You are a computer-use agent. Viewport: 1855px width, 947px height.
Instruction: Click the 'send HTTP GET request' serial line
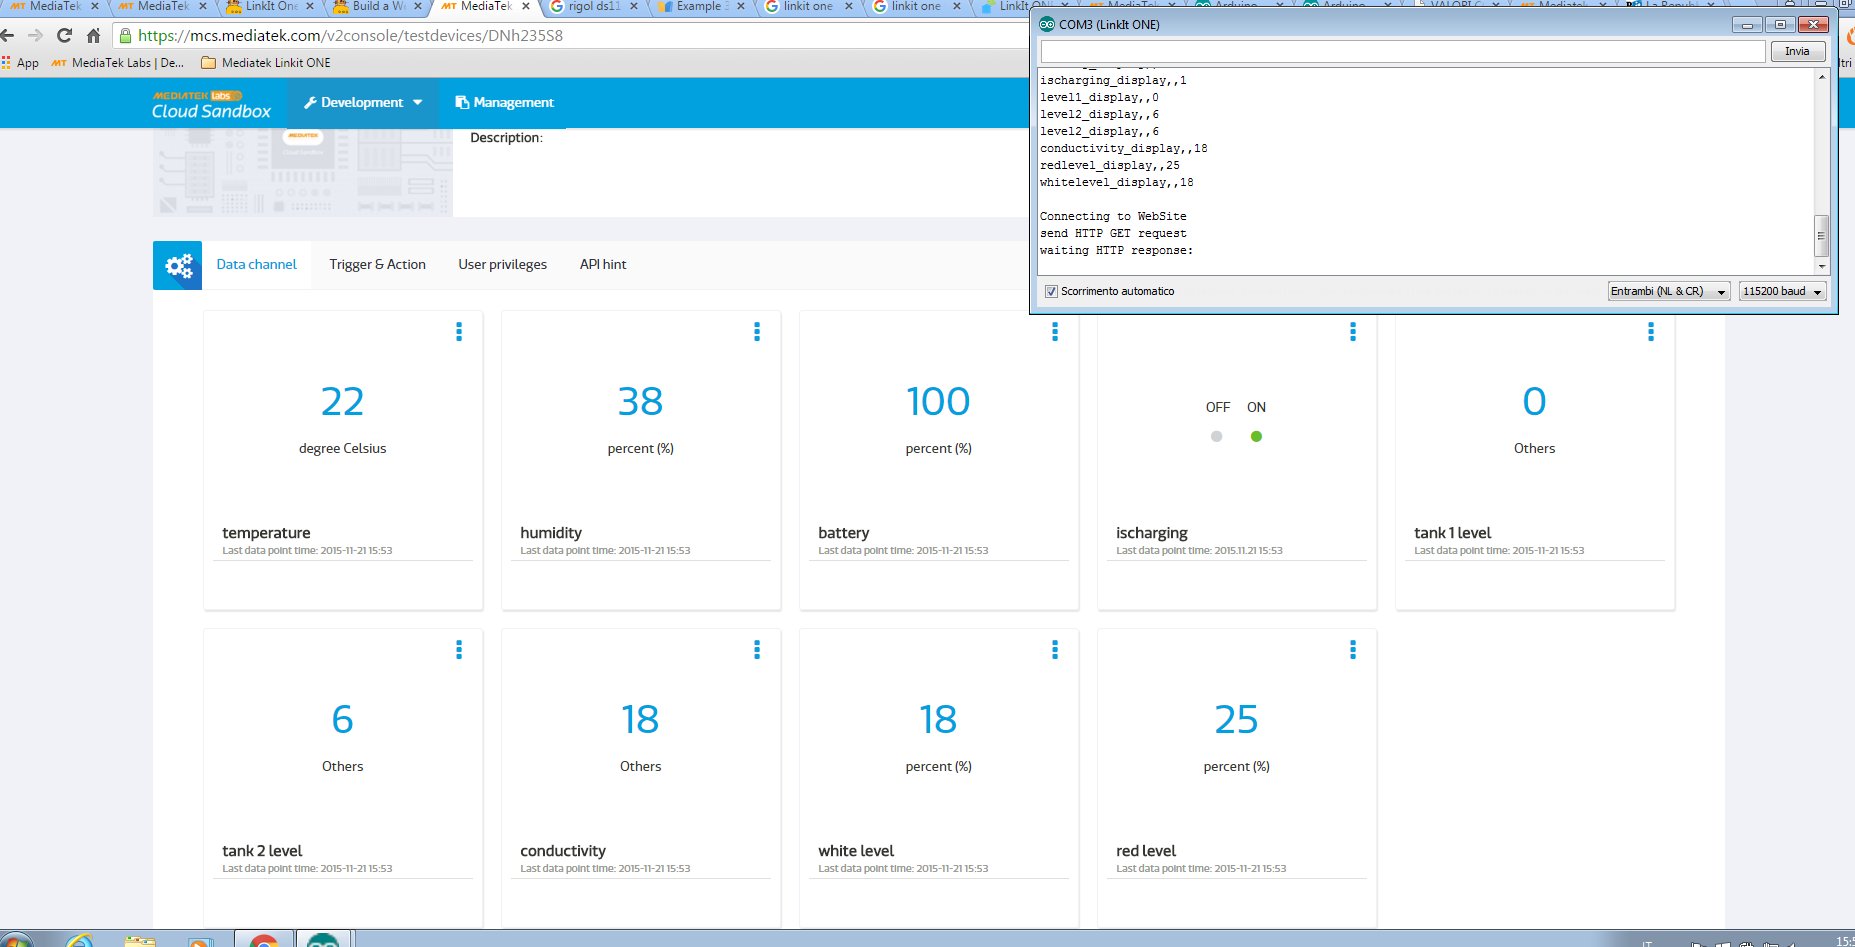1113,233
